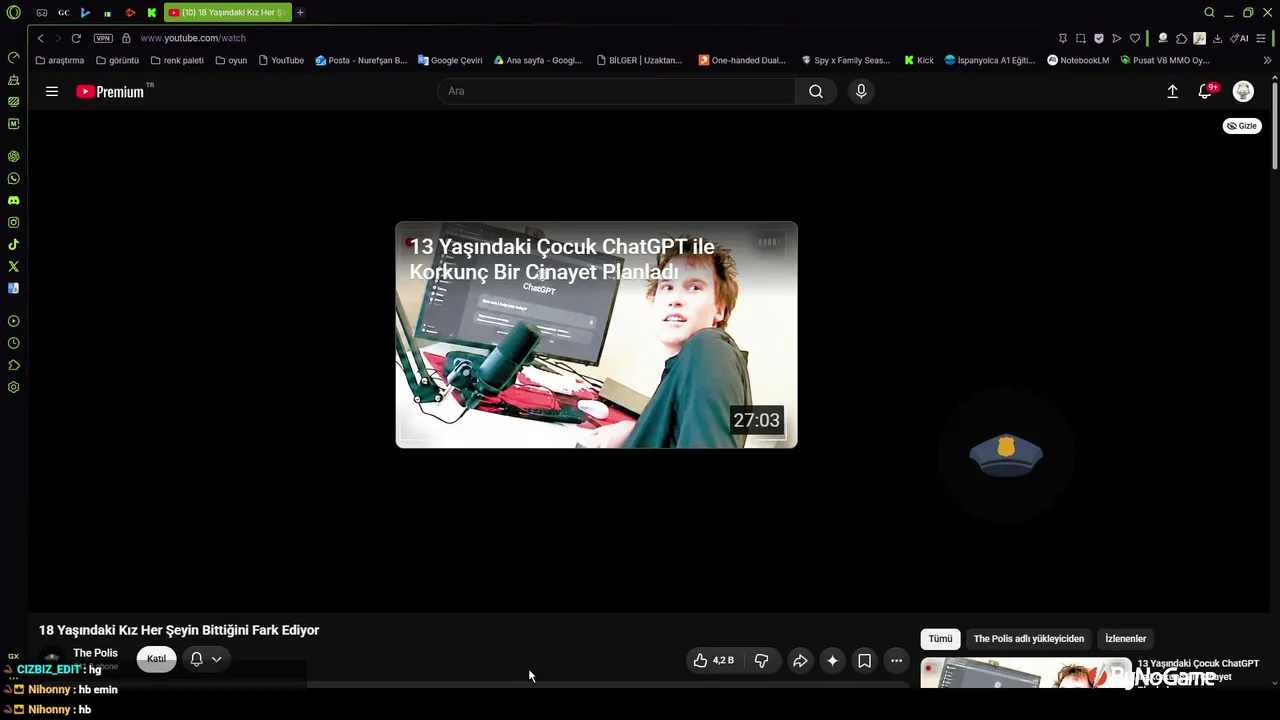Open a new browser tab
1280x720 pixels.
coord(300,12)
